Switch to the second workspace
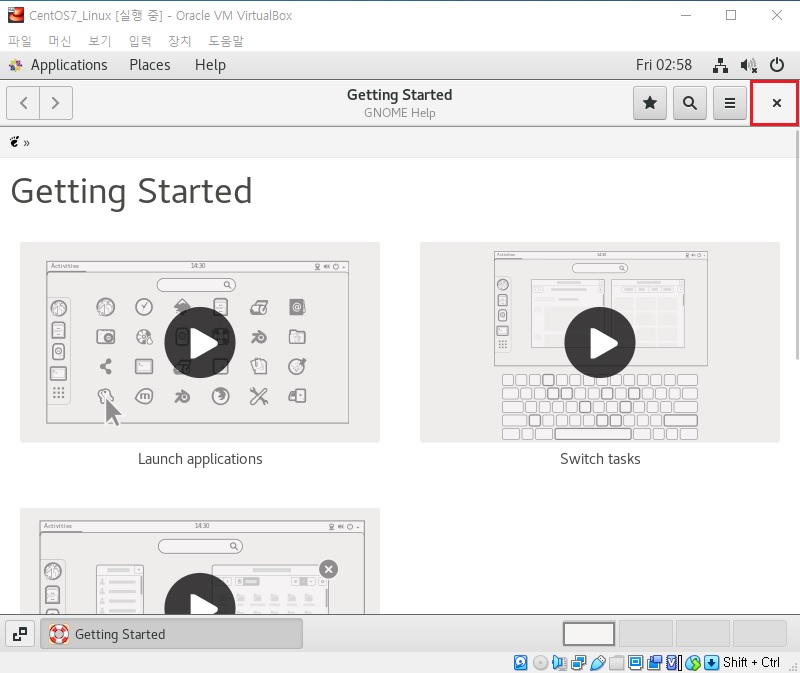 (645, 634)
